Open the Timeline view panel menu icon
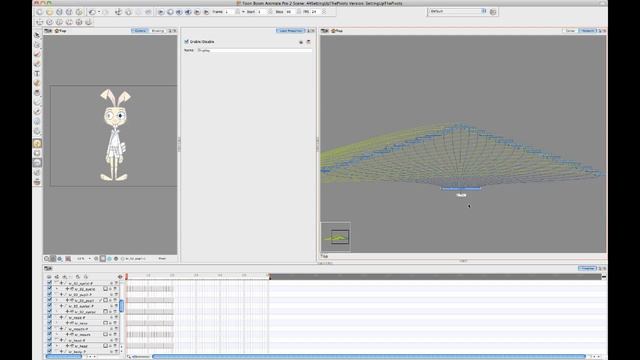 (x=48, y=268)
